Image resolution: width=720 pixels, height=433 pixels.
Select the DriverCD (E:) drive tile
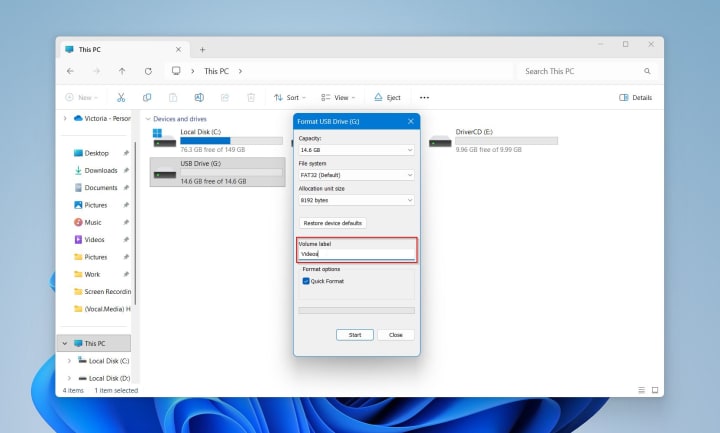click(x=493, y=141)
